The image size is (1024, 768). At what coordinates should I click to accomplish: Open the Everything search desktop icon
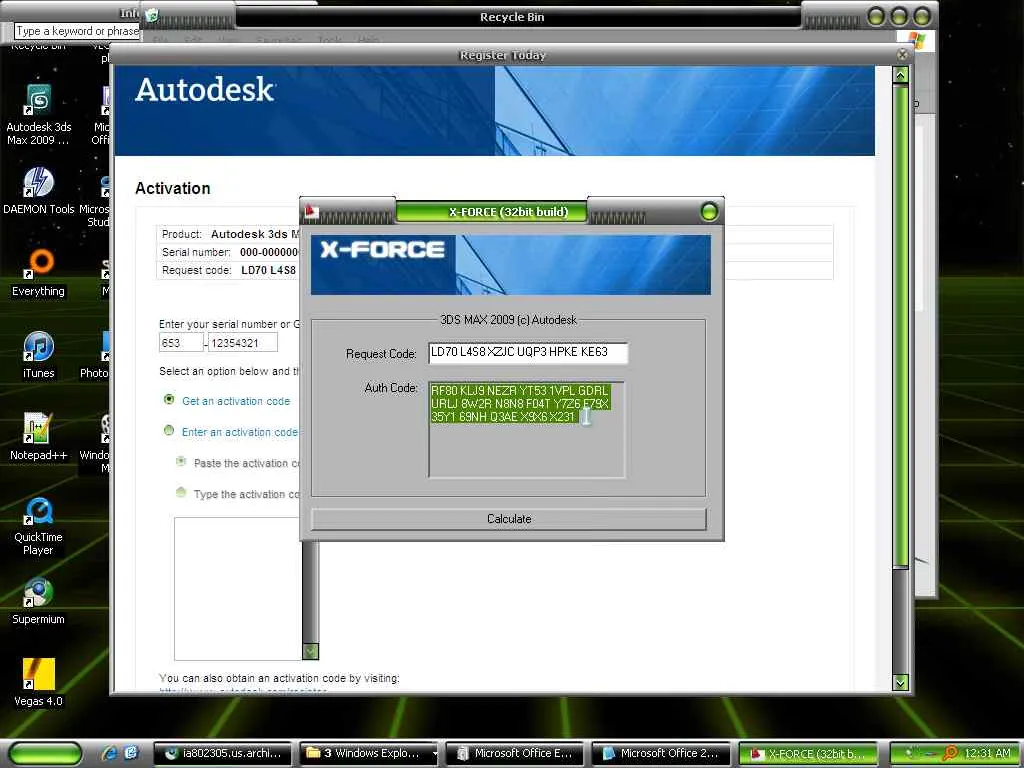click(39, 272)
